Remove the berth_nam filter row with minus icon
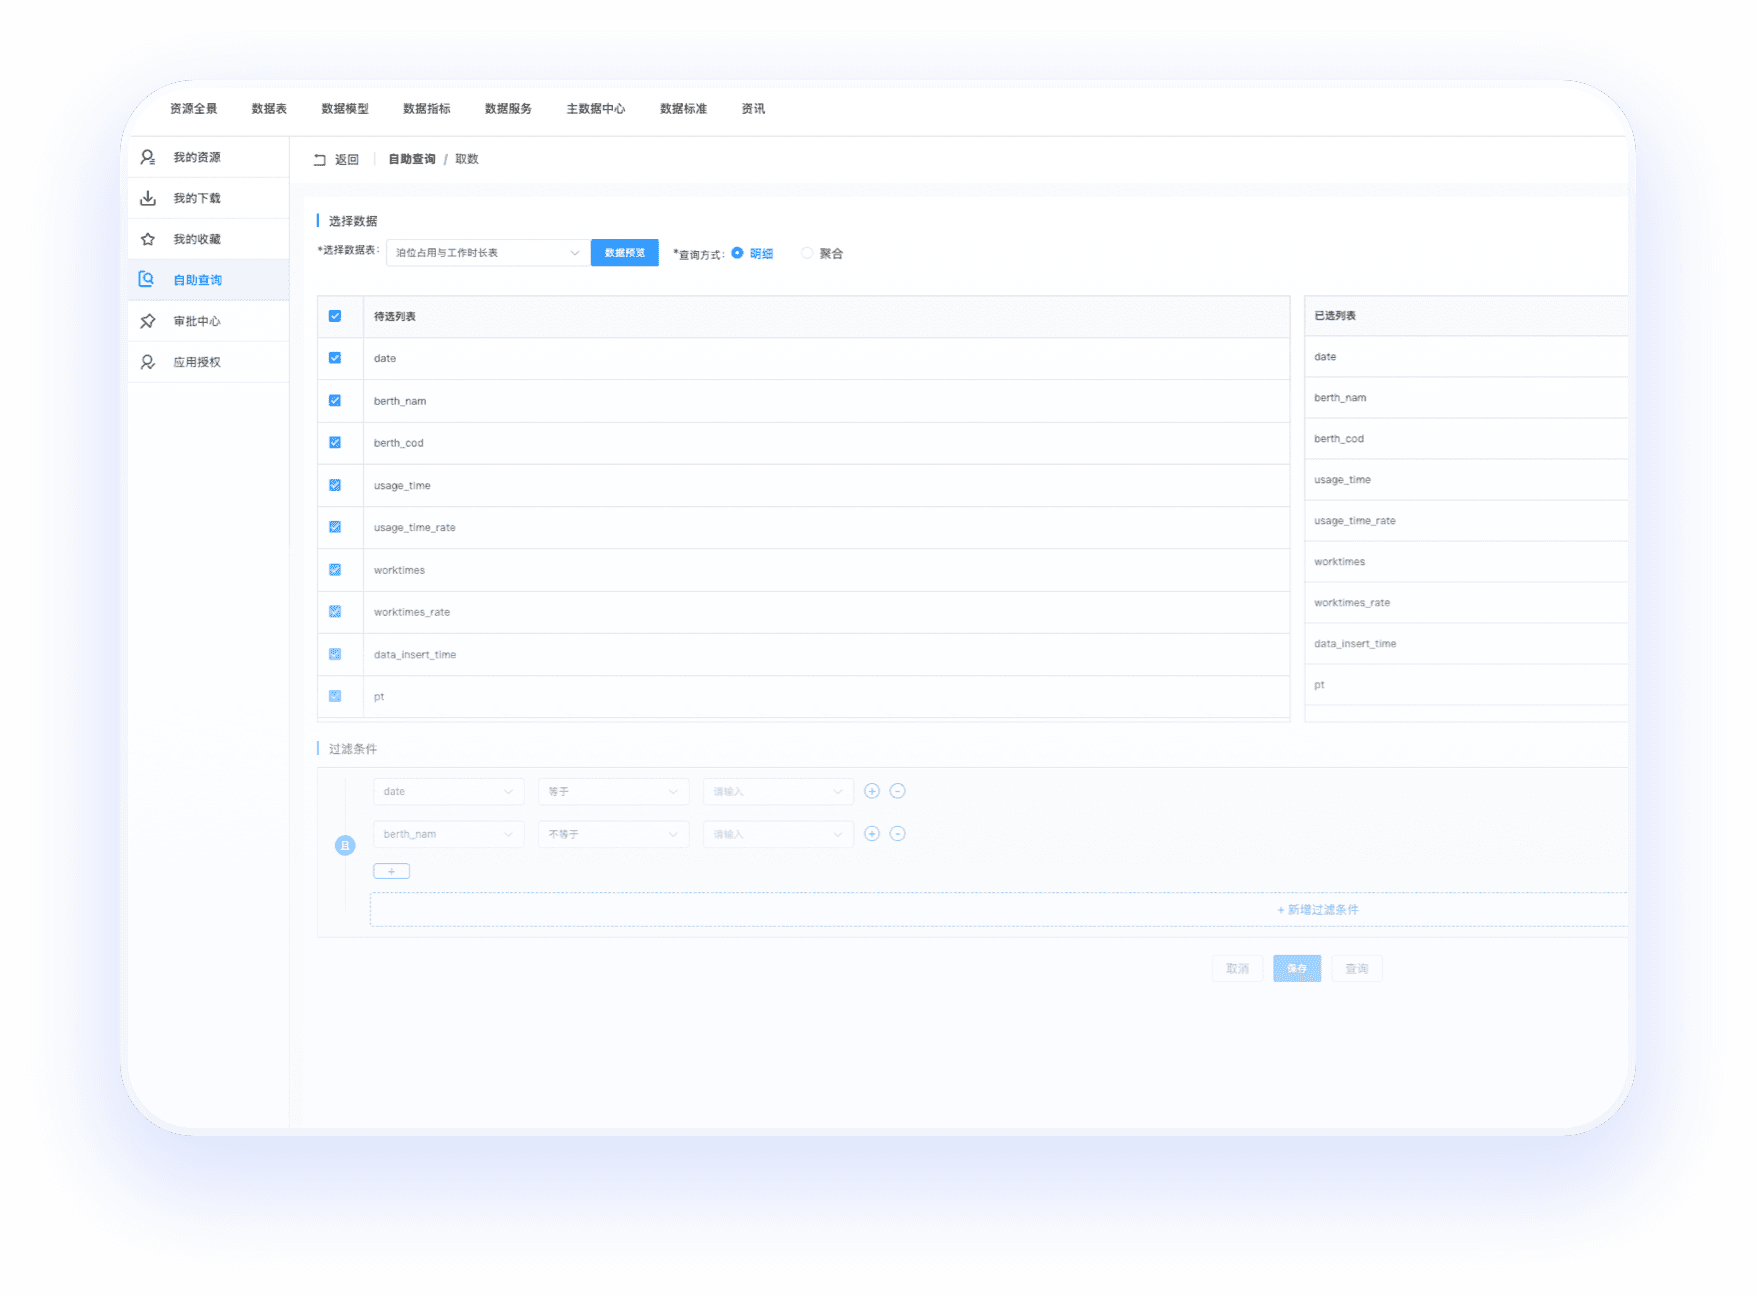Image resolution: width=1756 pixels, height=1296 pixels. click(x=898, y=834)
